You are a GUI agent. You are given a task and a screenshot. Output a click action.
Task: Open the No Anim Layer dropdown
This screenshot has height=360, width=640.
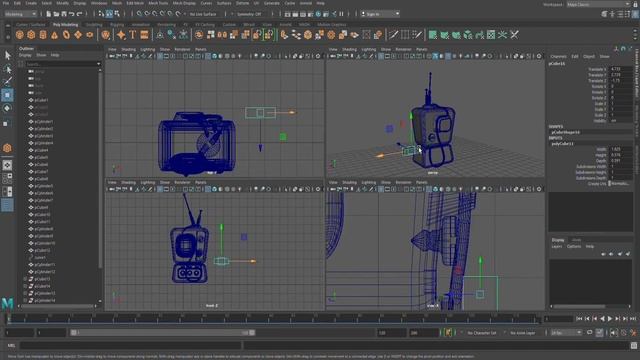[x=523, y=333]
